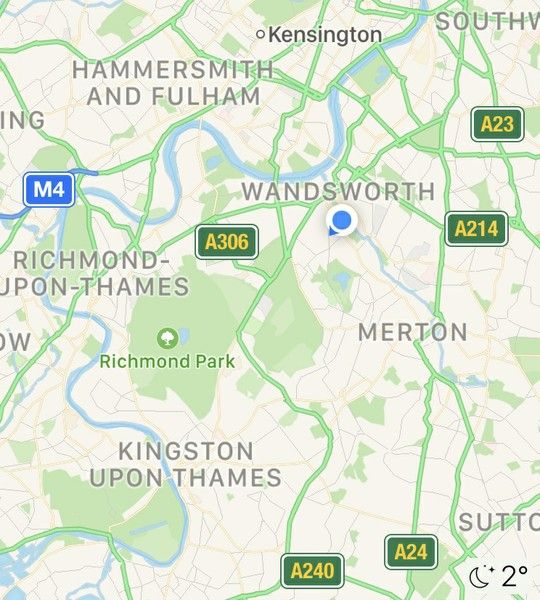This screenshot has height=600, width=540.
Task: Open the 2° temperature reading
Action: point(515,576)
